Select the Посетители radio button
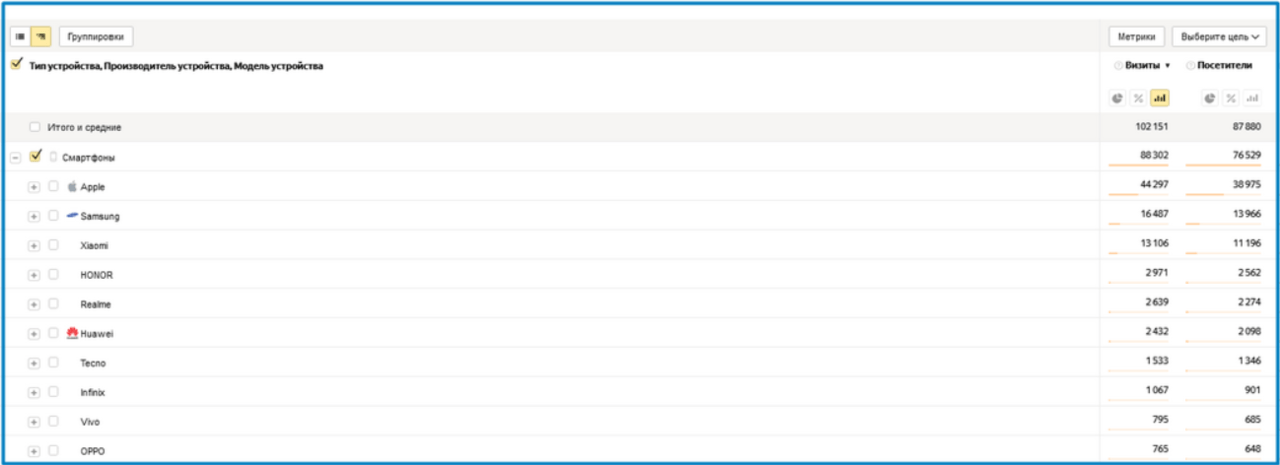 (x=1190, y=66)
